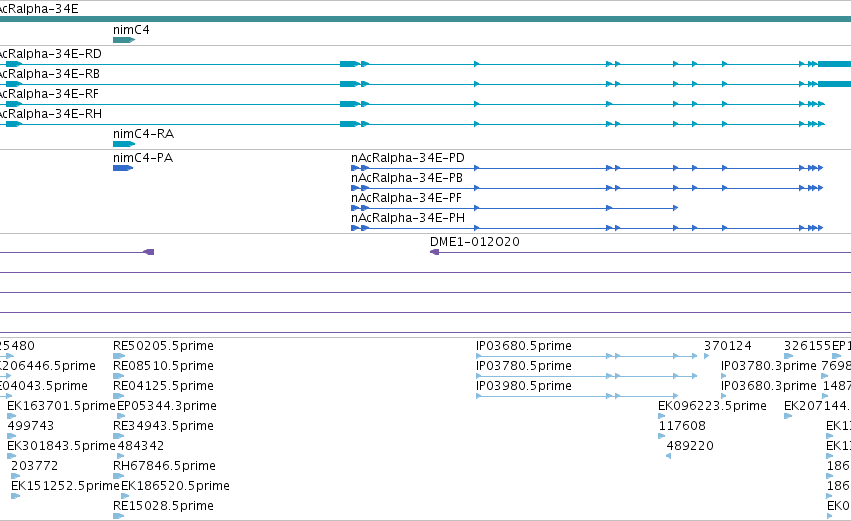The height and width of the screenshot is (521, 851).
Task: Select the RE34943.5prime EST label
Action: [163, 426]
